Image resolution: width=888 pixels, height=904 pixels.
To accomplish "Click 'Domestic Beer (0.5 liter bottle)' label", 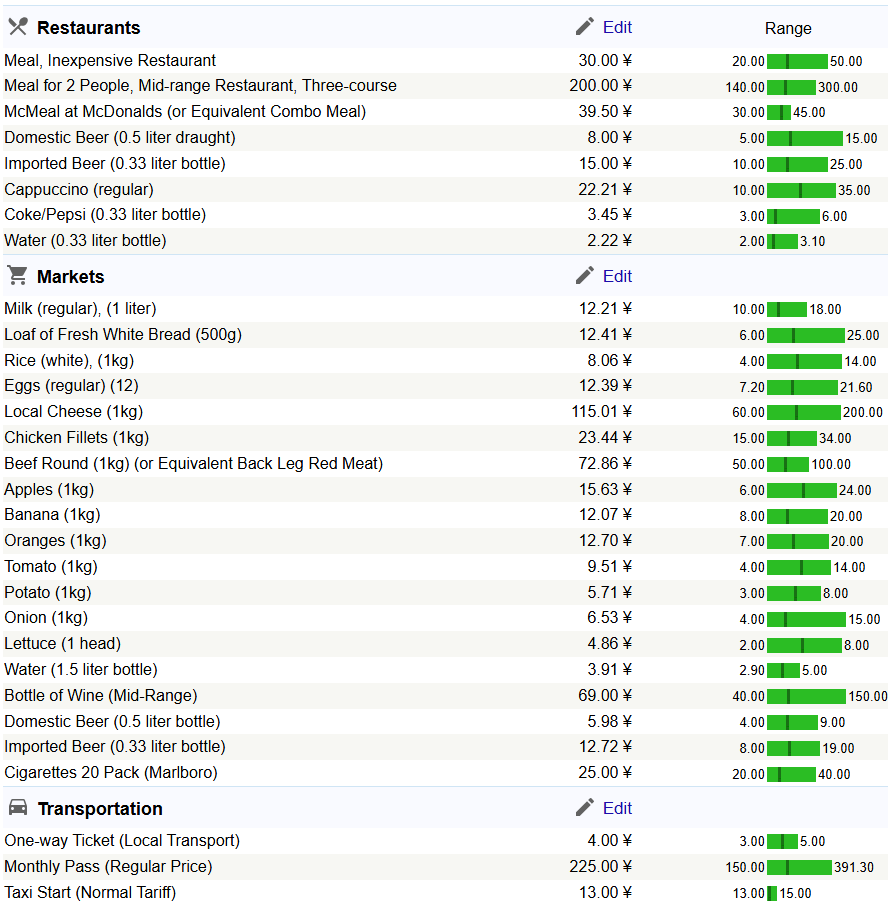I will (112, 722).
